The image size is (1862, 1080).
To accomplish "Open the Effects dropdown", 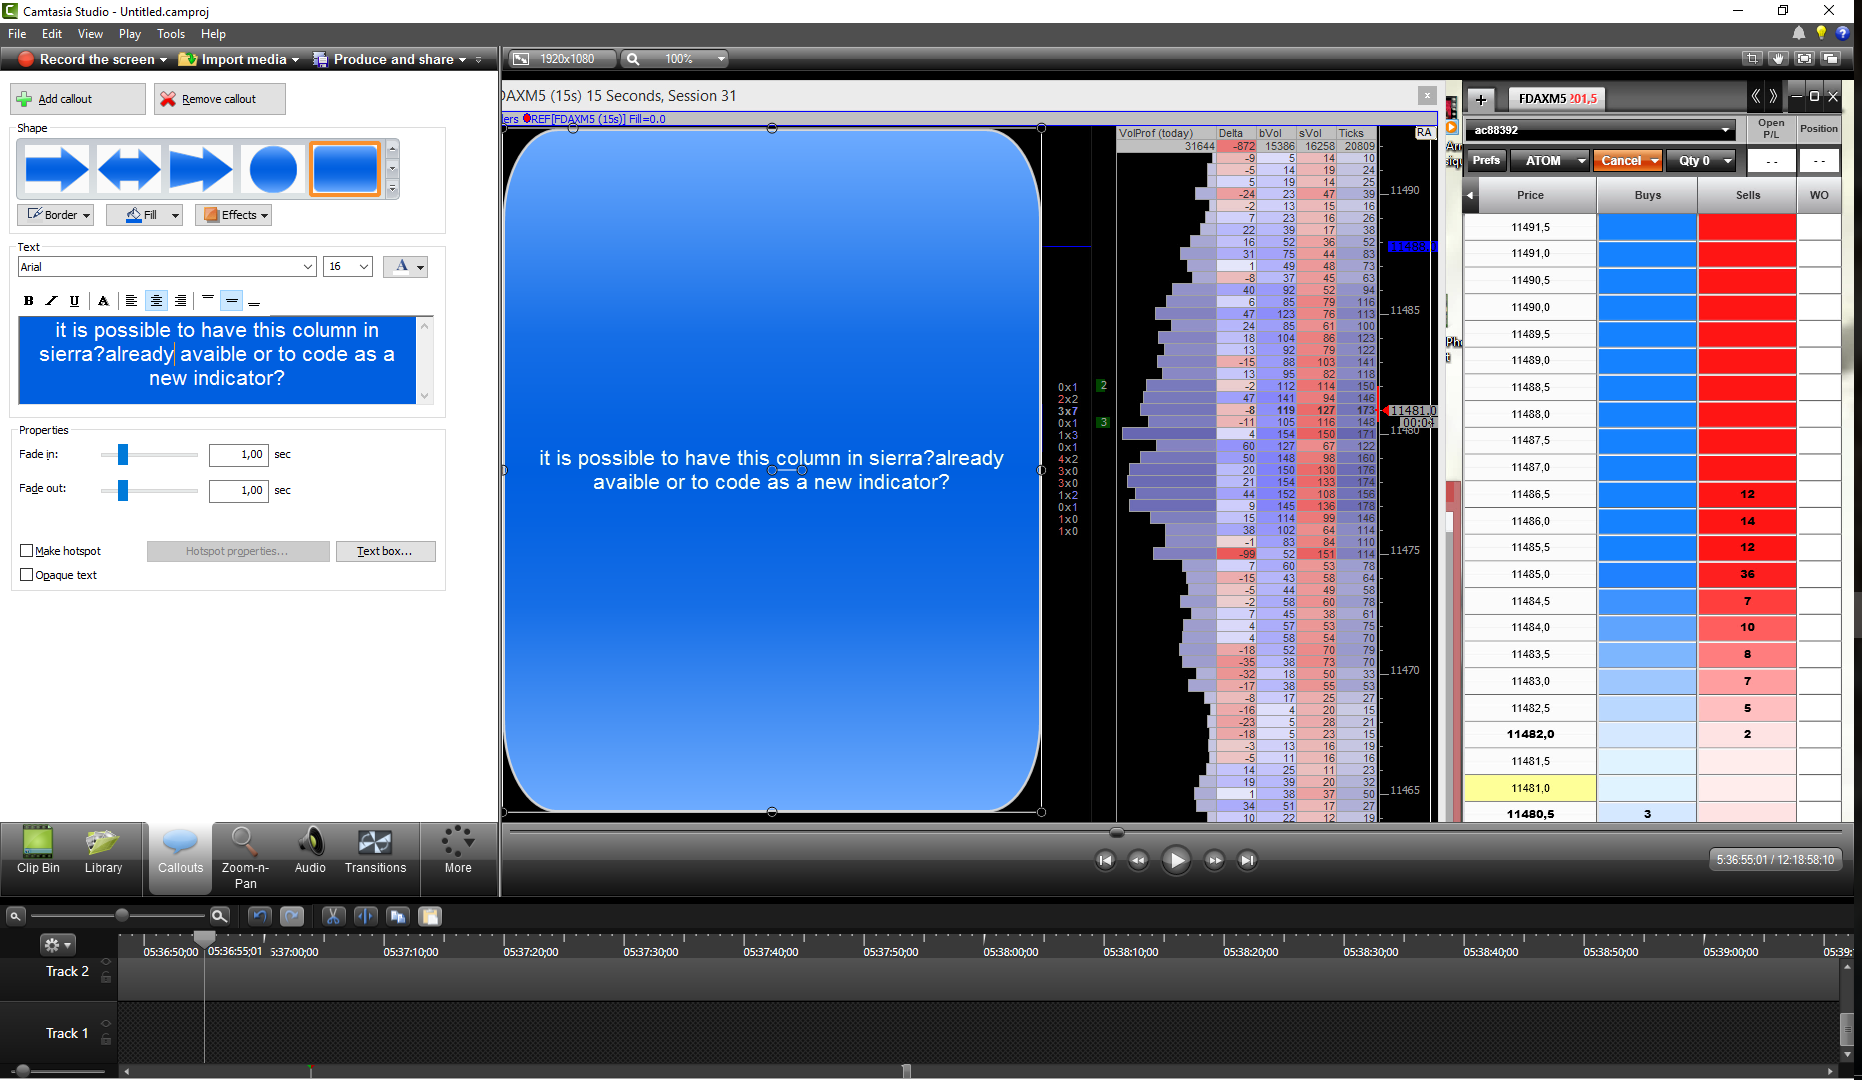I will click(233, 215).
